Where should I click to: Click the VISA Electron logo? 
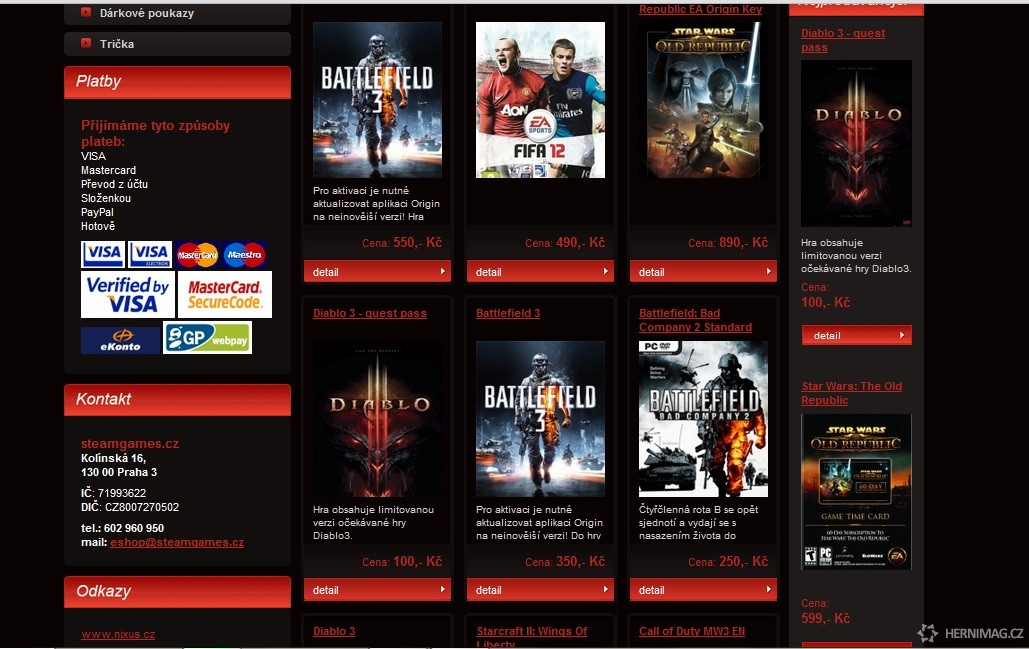(150, 254)
